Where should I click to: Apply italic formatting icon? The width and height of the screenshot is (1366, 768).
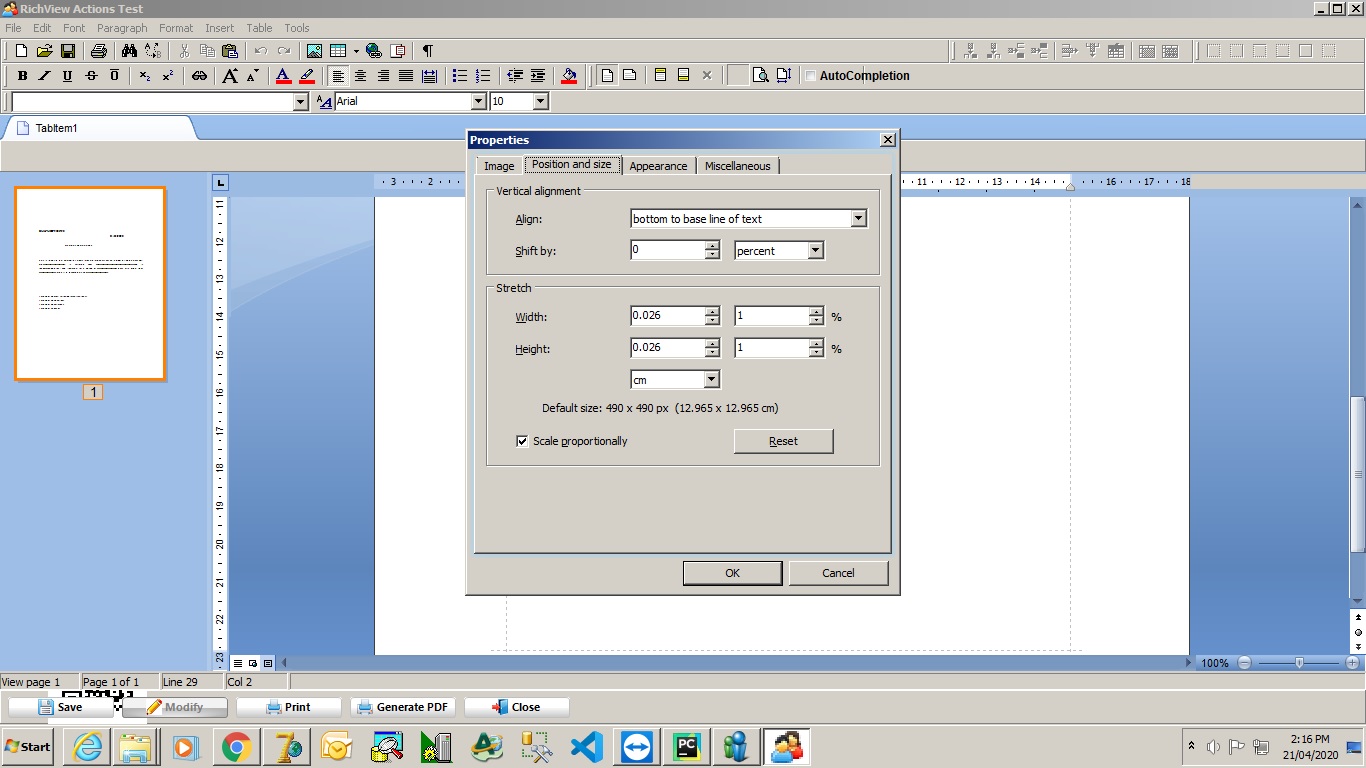click(44, 76)
